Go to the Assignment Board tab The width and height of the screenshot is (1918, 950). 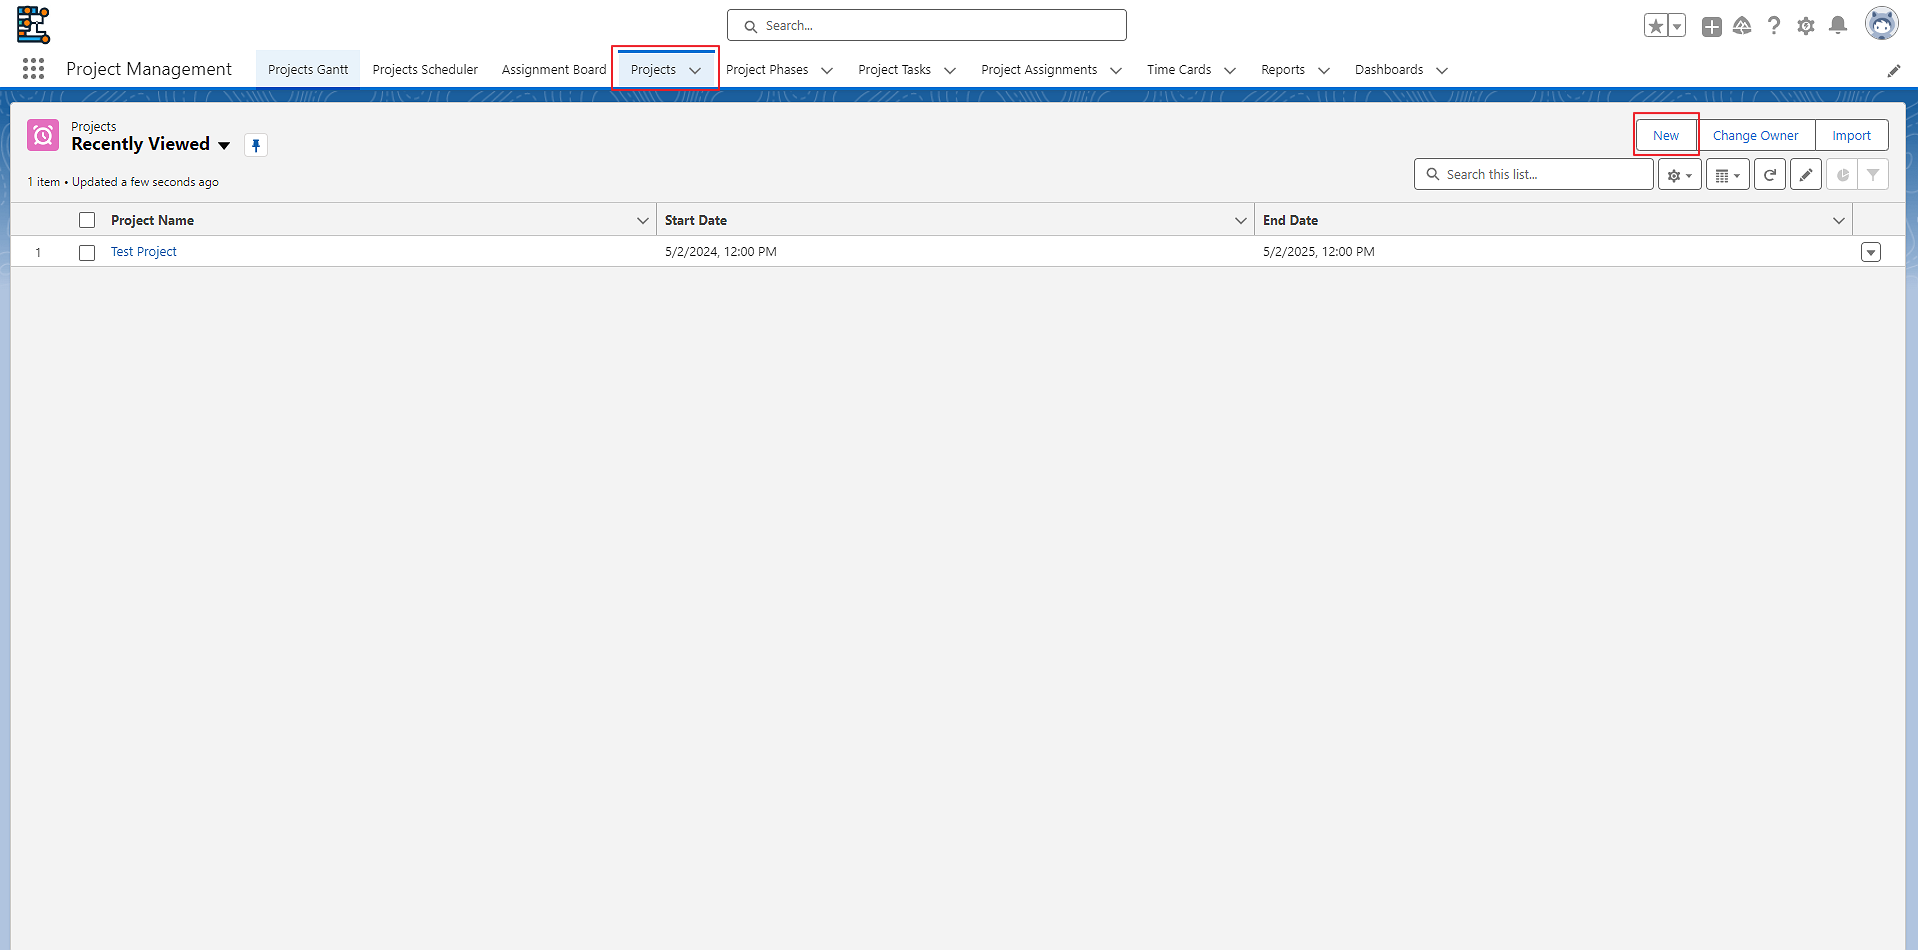pyautogui.click(x=554, y=70)
